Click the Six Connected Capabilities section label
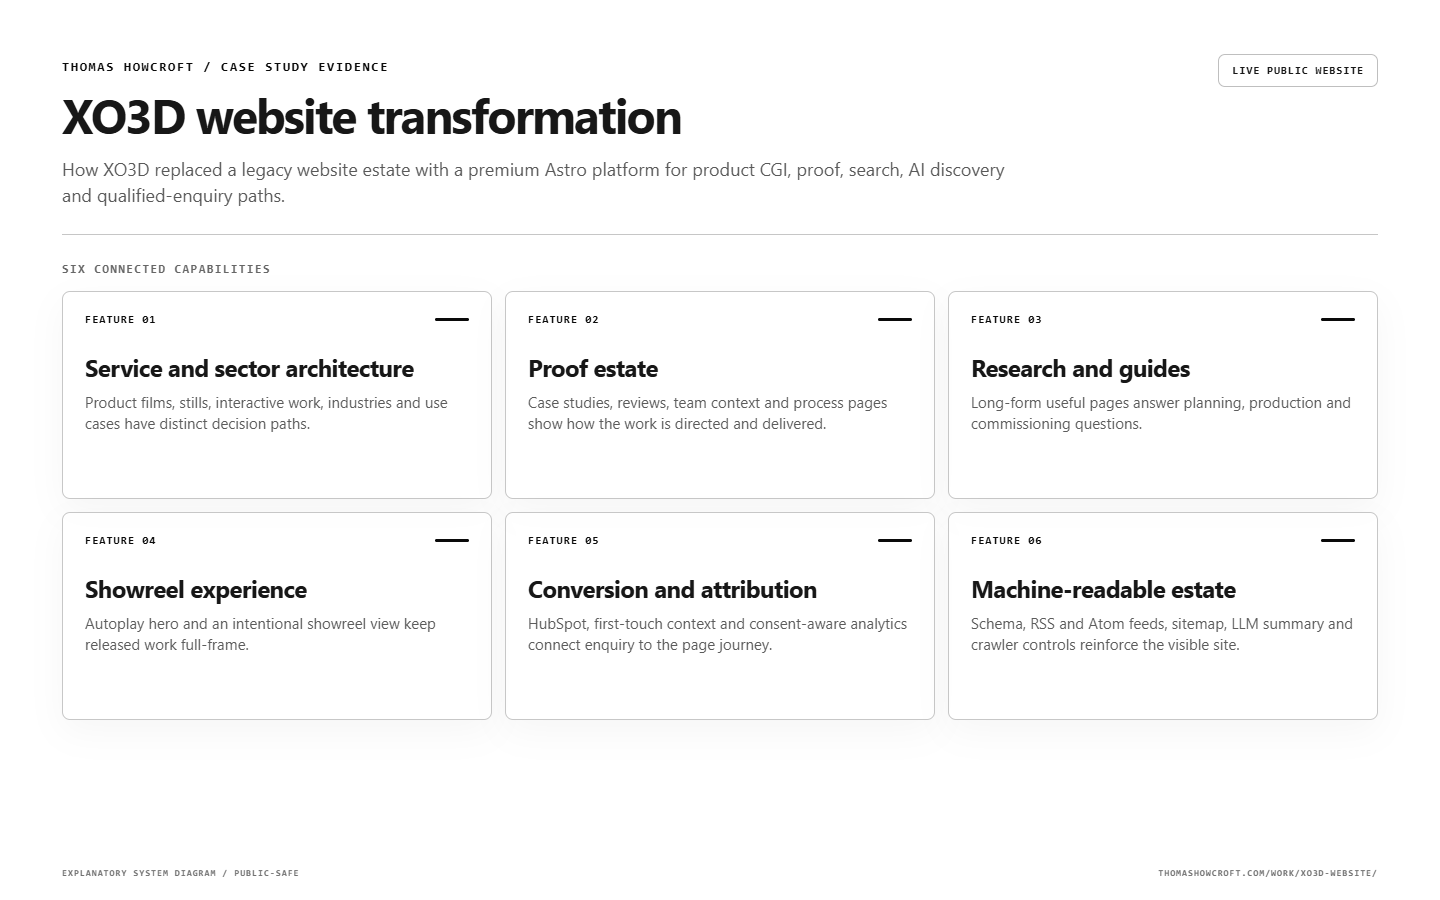Screen dimensions: 1440x900 pos(166,269)
